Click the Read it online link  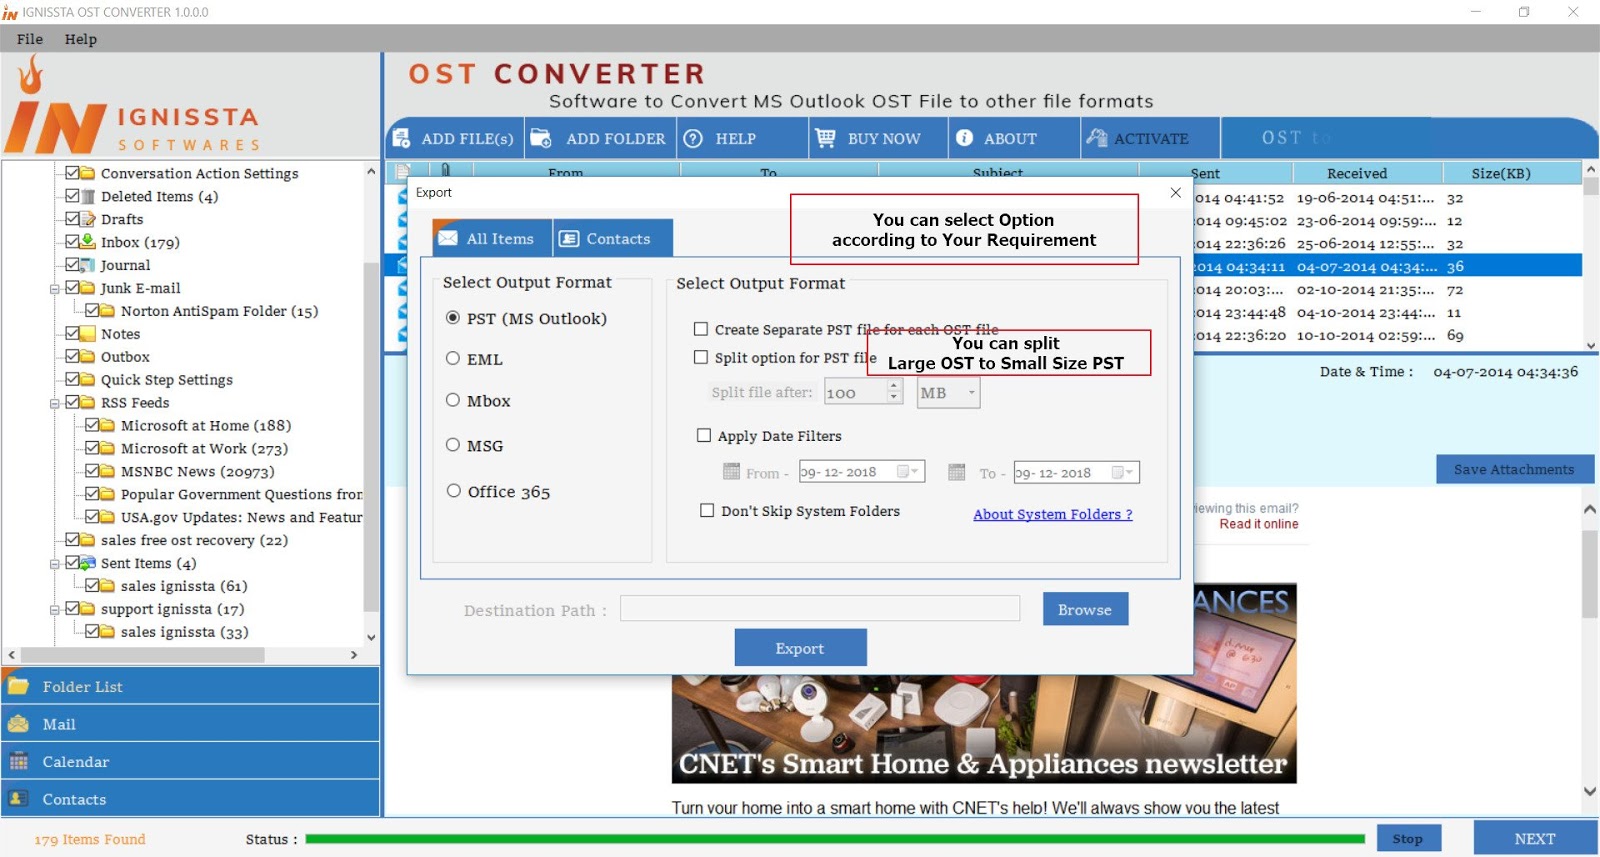point(1258,524)
